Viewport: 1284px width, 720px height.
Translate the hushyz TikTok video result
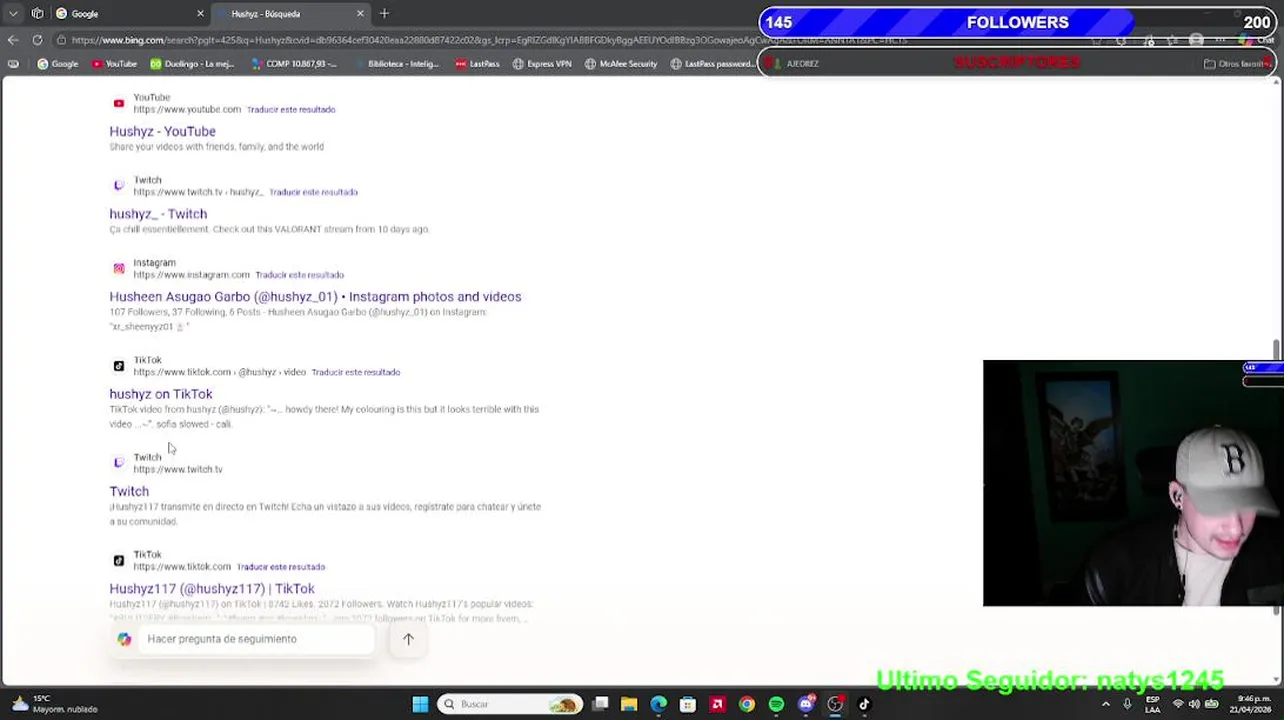pos(355,372)
